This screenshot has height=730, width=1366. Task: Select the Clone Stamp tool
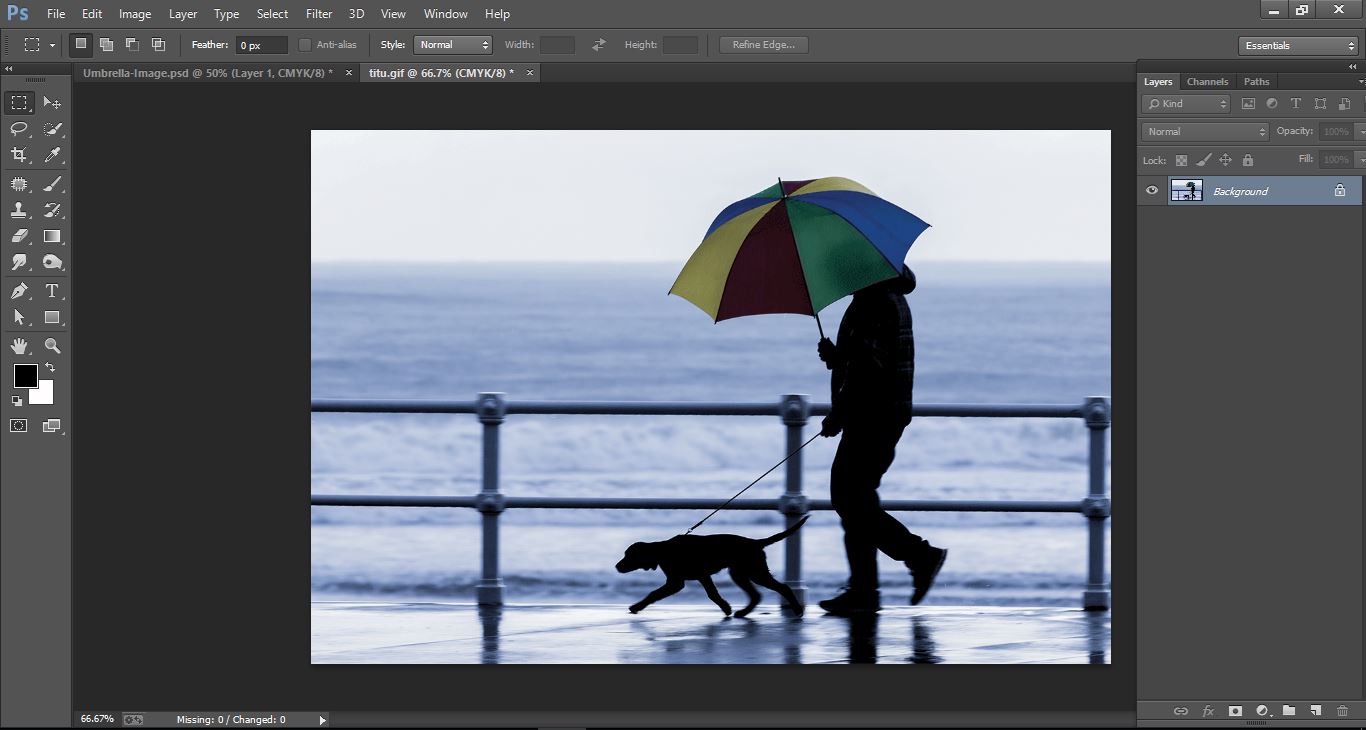pyautogui.click(x=18, y=209)
